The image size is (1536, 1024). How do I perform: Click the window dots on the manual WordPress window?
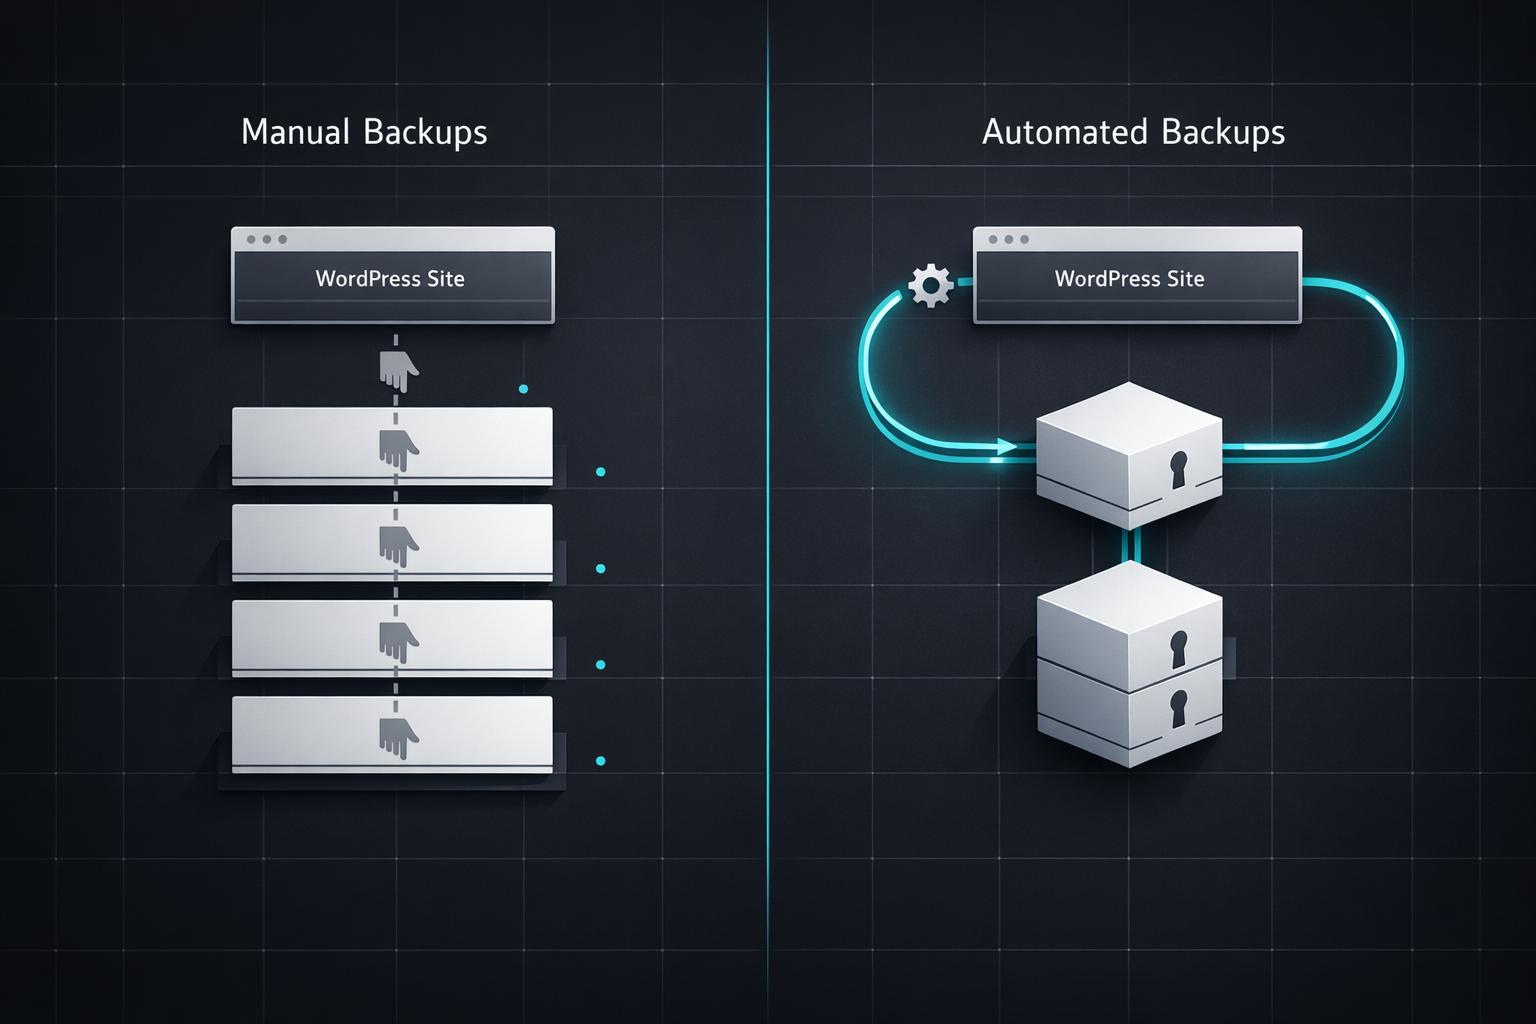click(266, 240)
